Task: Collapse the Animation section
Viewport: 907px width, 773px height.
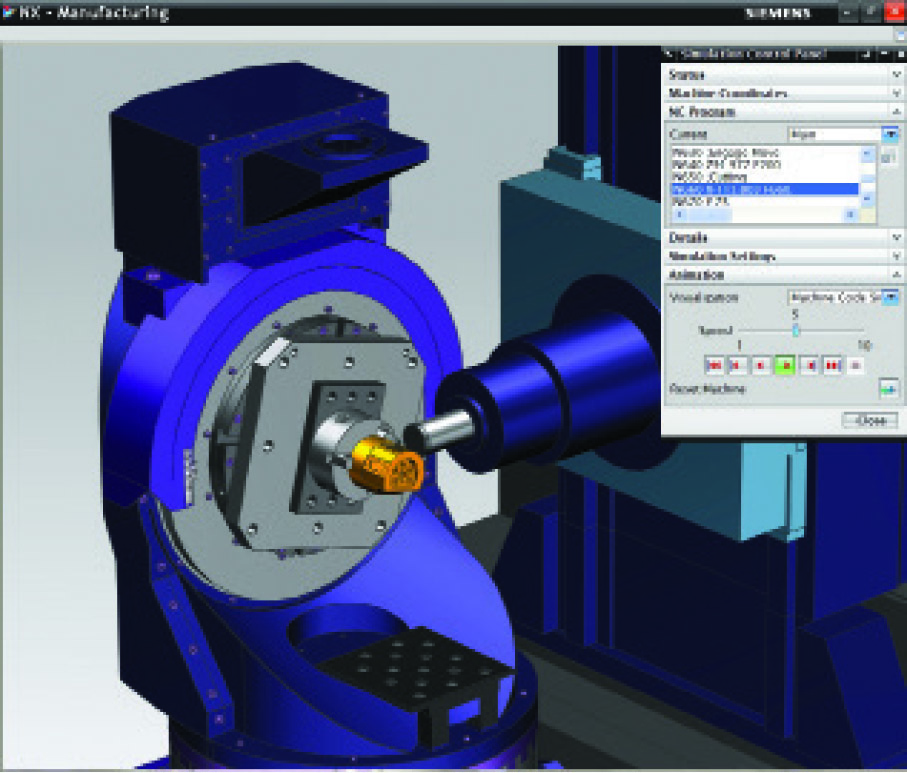Action: [896, 275]
